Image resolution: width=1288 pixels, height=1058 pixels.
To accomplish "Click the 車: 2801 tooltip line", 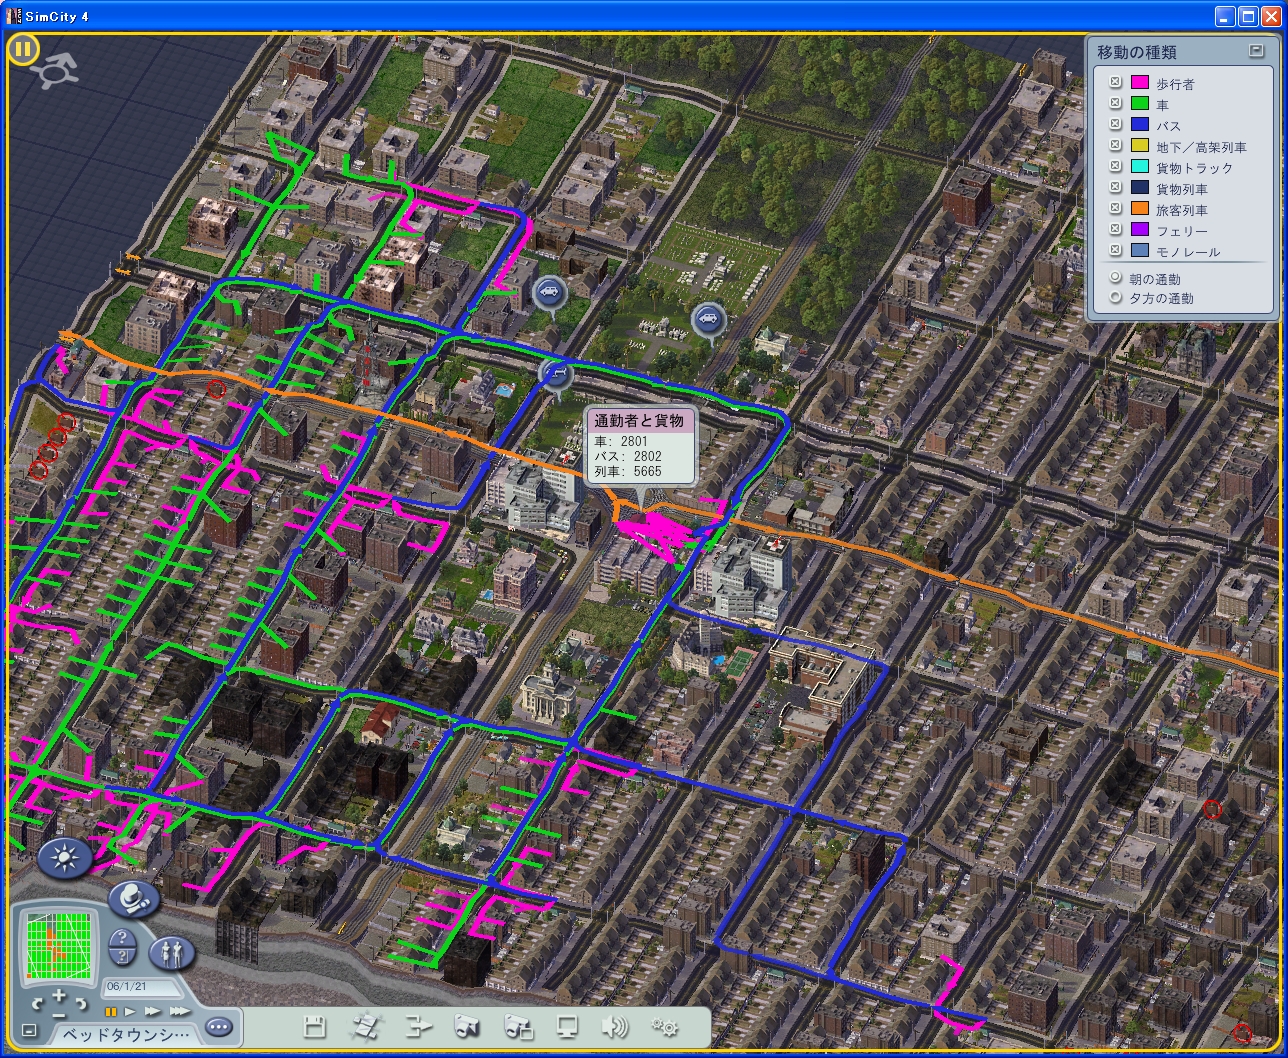I will [x=621, y=441].
